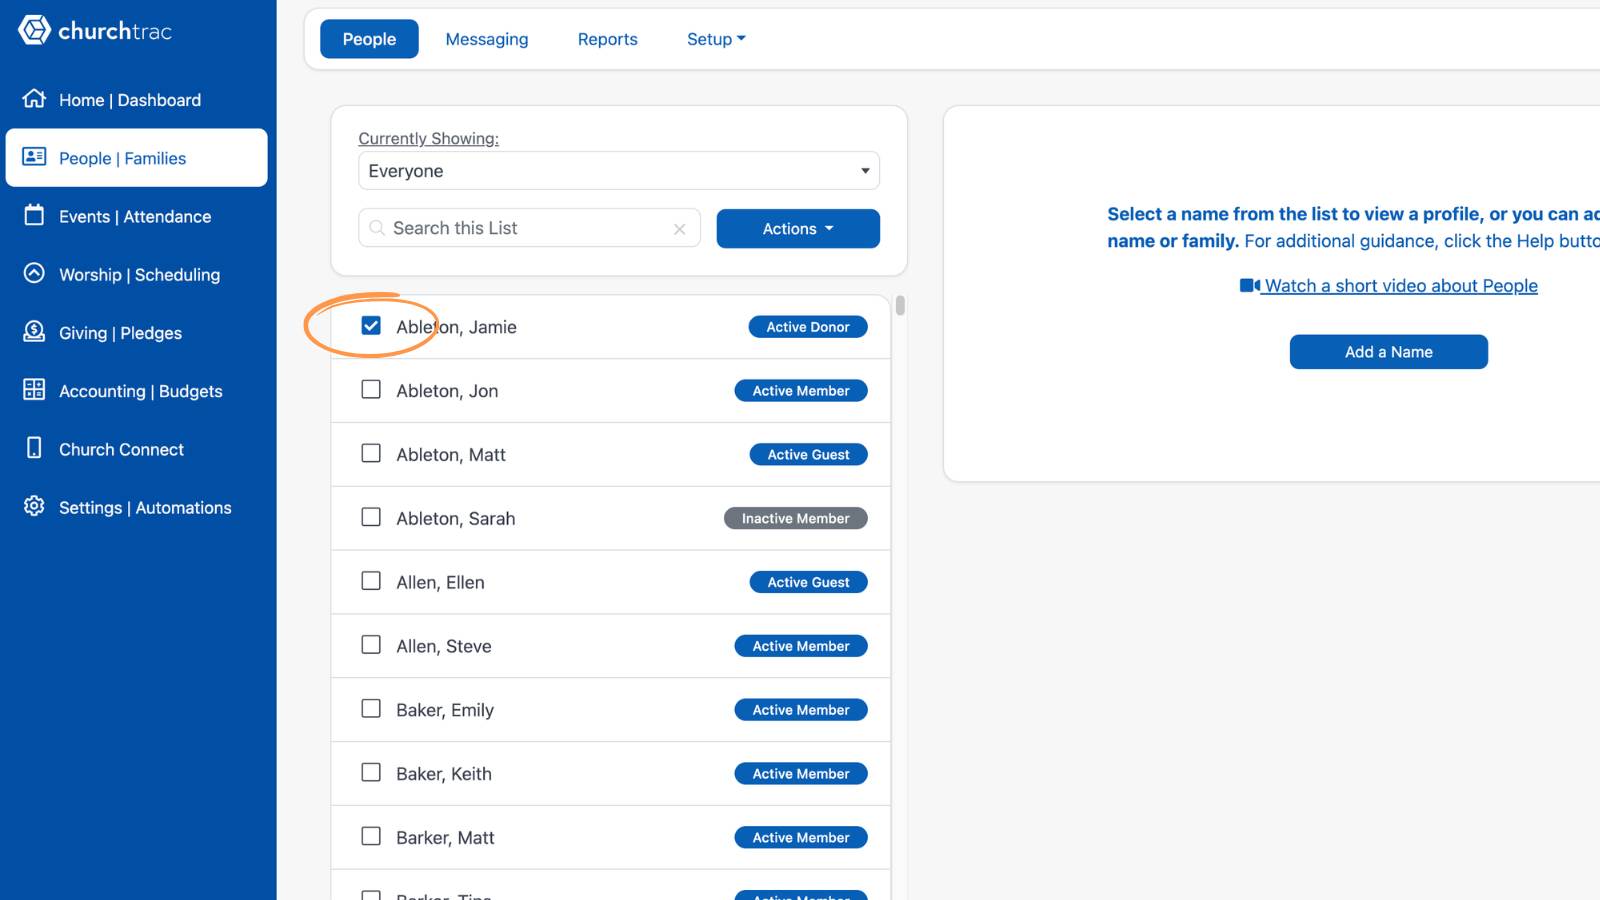
Task: Click the Home Dashboard house icon
Action: (34, 98)
